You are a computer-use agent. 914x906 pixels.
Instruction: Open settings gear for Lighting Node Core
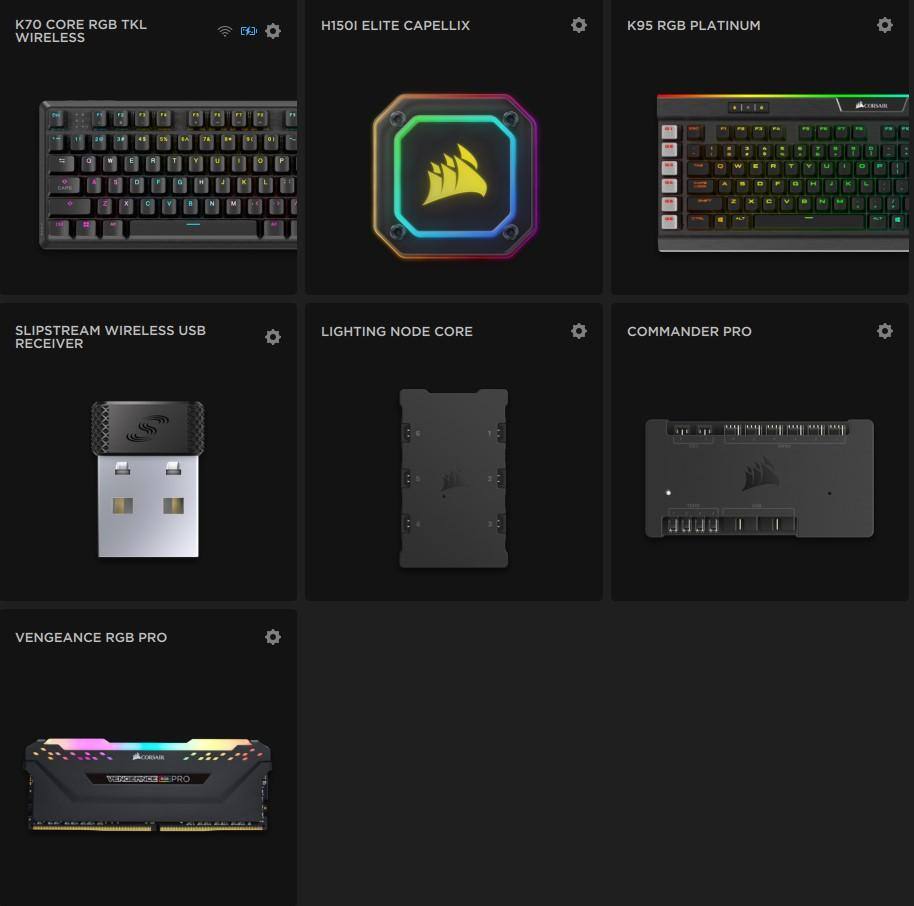[579, 331]
